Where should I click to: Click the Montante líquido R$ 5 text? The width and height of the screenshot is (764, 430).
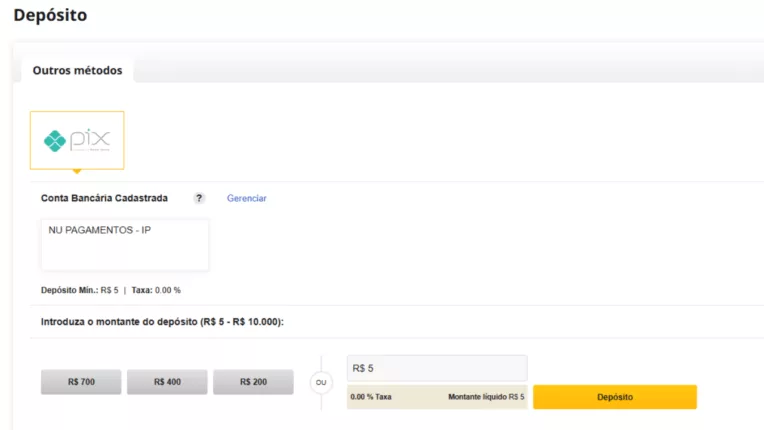tap(486, 397)
